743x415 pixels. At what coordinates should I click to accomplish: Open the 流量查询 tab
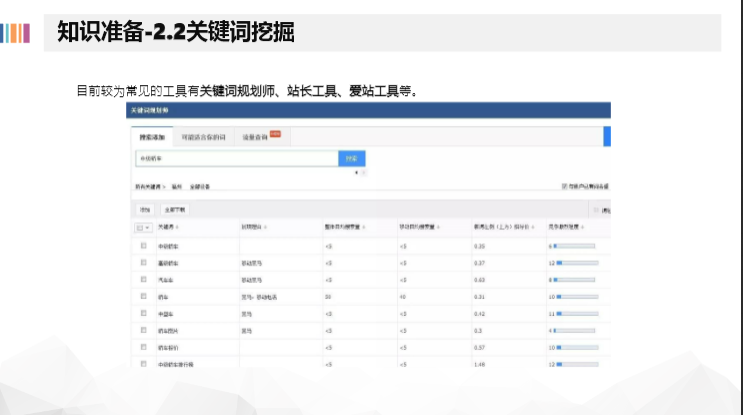pos(254,137)
